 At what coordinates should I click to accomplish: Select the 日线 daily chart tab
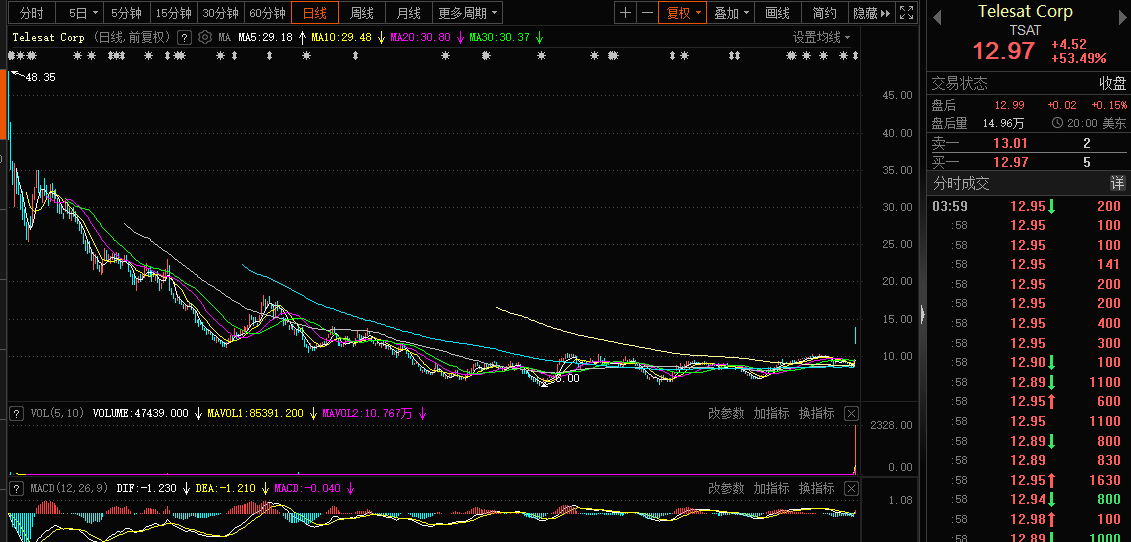[314, 13]
